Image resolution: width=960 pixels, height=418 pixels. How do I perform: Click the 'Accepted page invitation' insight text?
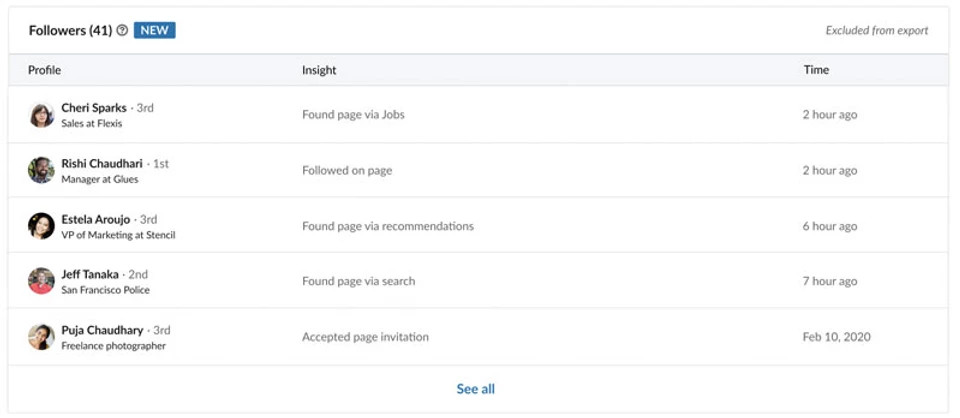[365, 337]
